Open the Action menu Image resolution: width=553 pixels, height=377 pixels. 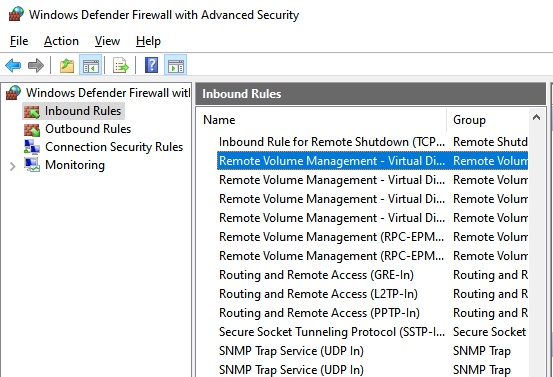[61, 41]
